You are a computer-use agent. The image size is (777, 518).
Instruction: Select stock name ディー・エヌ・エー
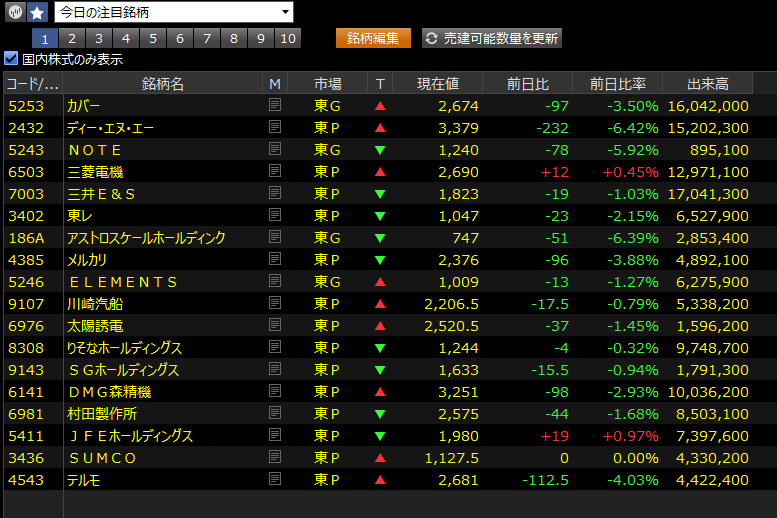click(111, 128)
